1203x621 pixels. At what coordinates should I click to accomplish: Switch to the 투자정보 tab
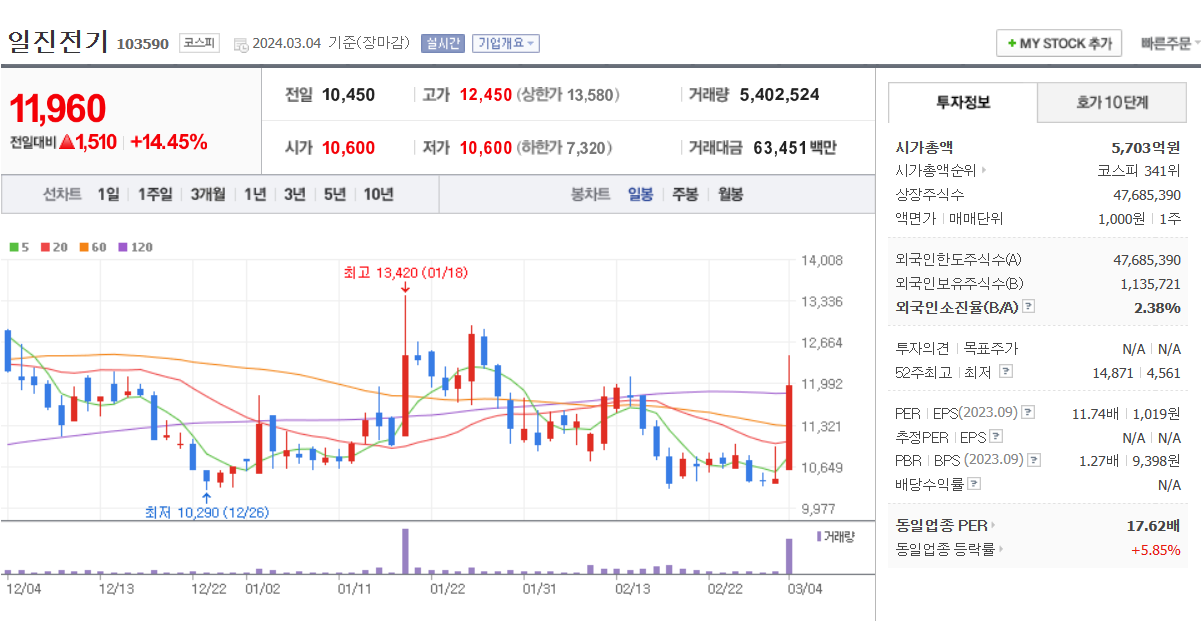point(963,102)
